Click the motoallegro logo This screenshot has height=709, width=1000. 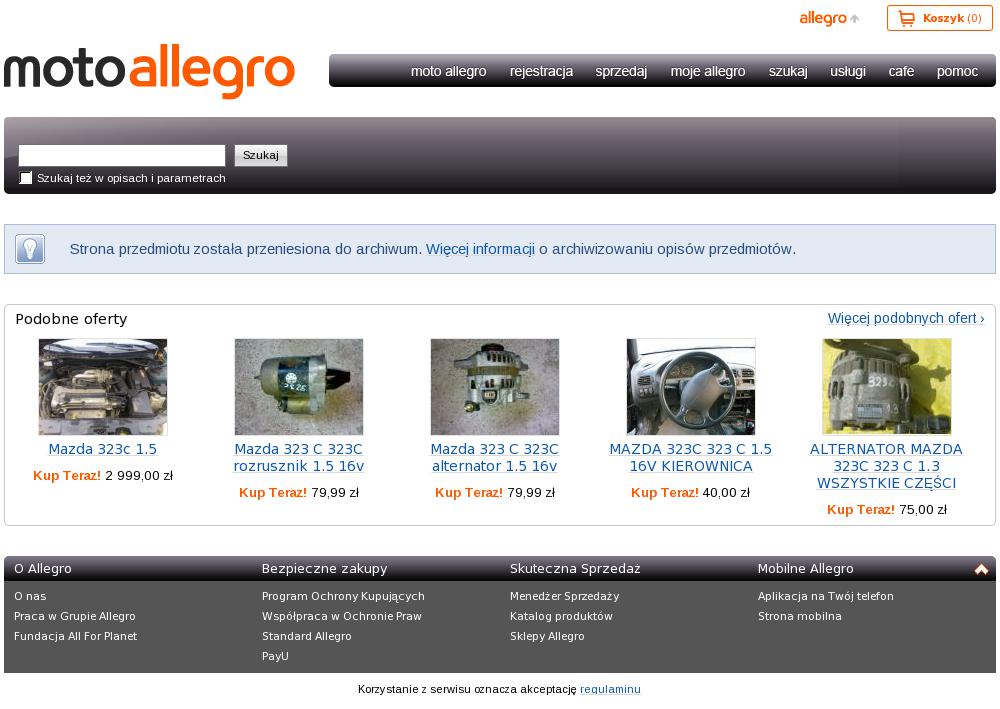point(149,71)
